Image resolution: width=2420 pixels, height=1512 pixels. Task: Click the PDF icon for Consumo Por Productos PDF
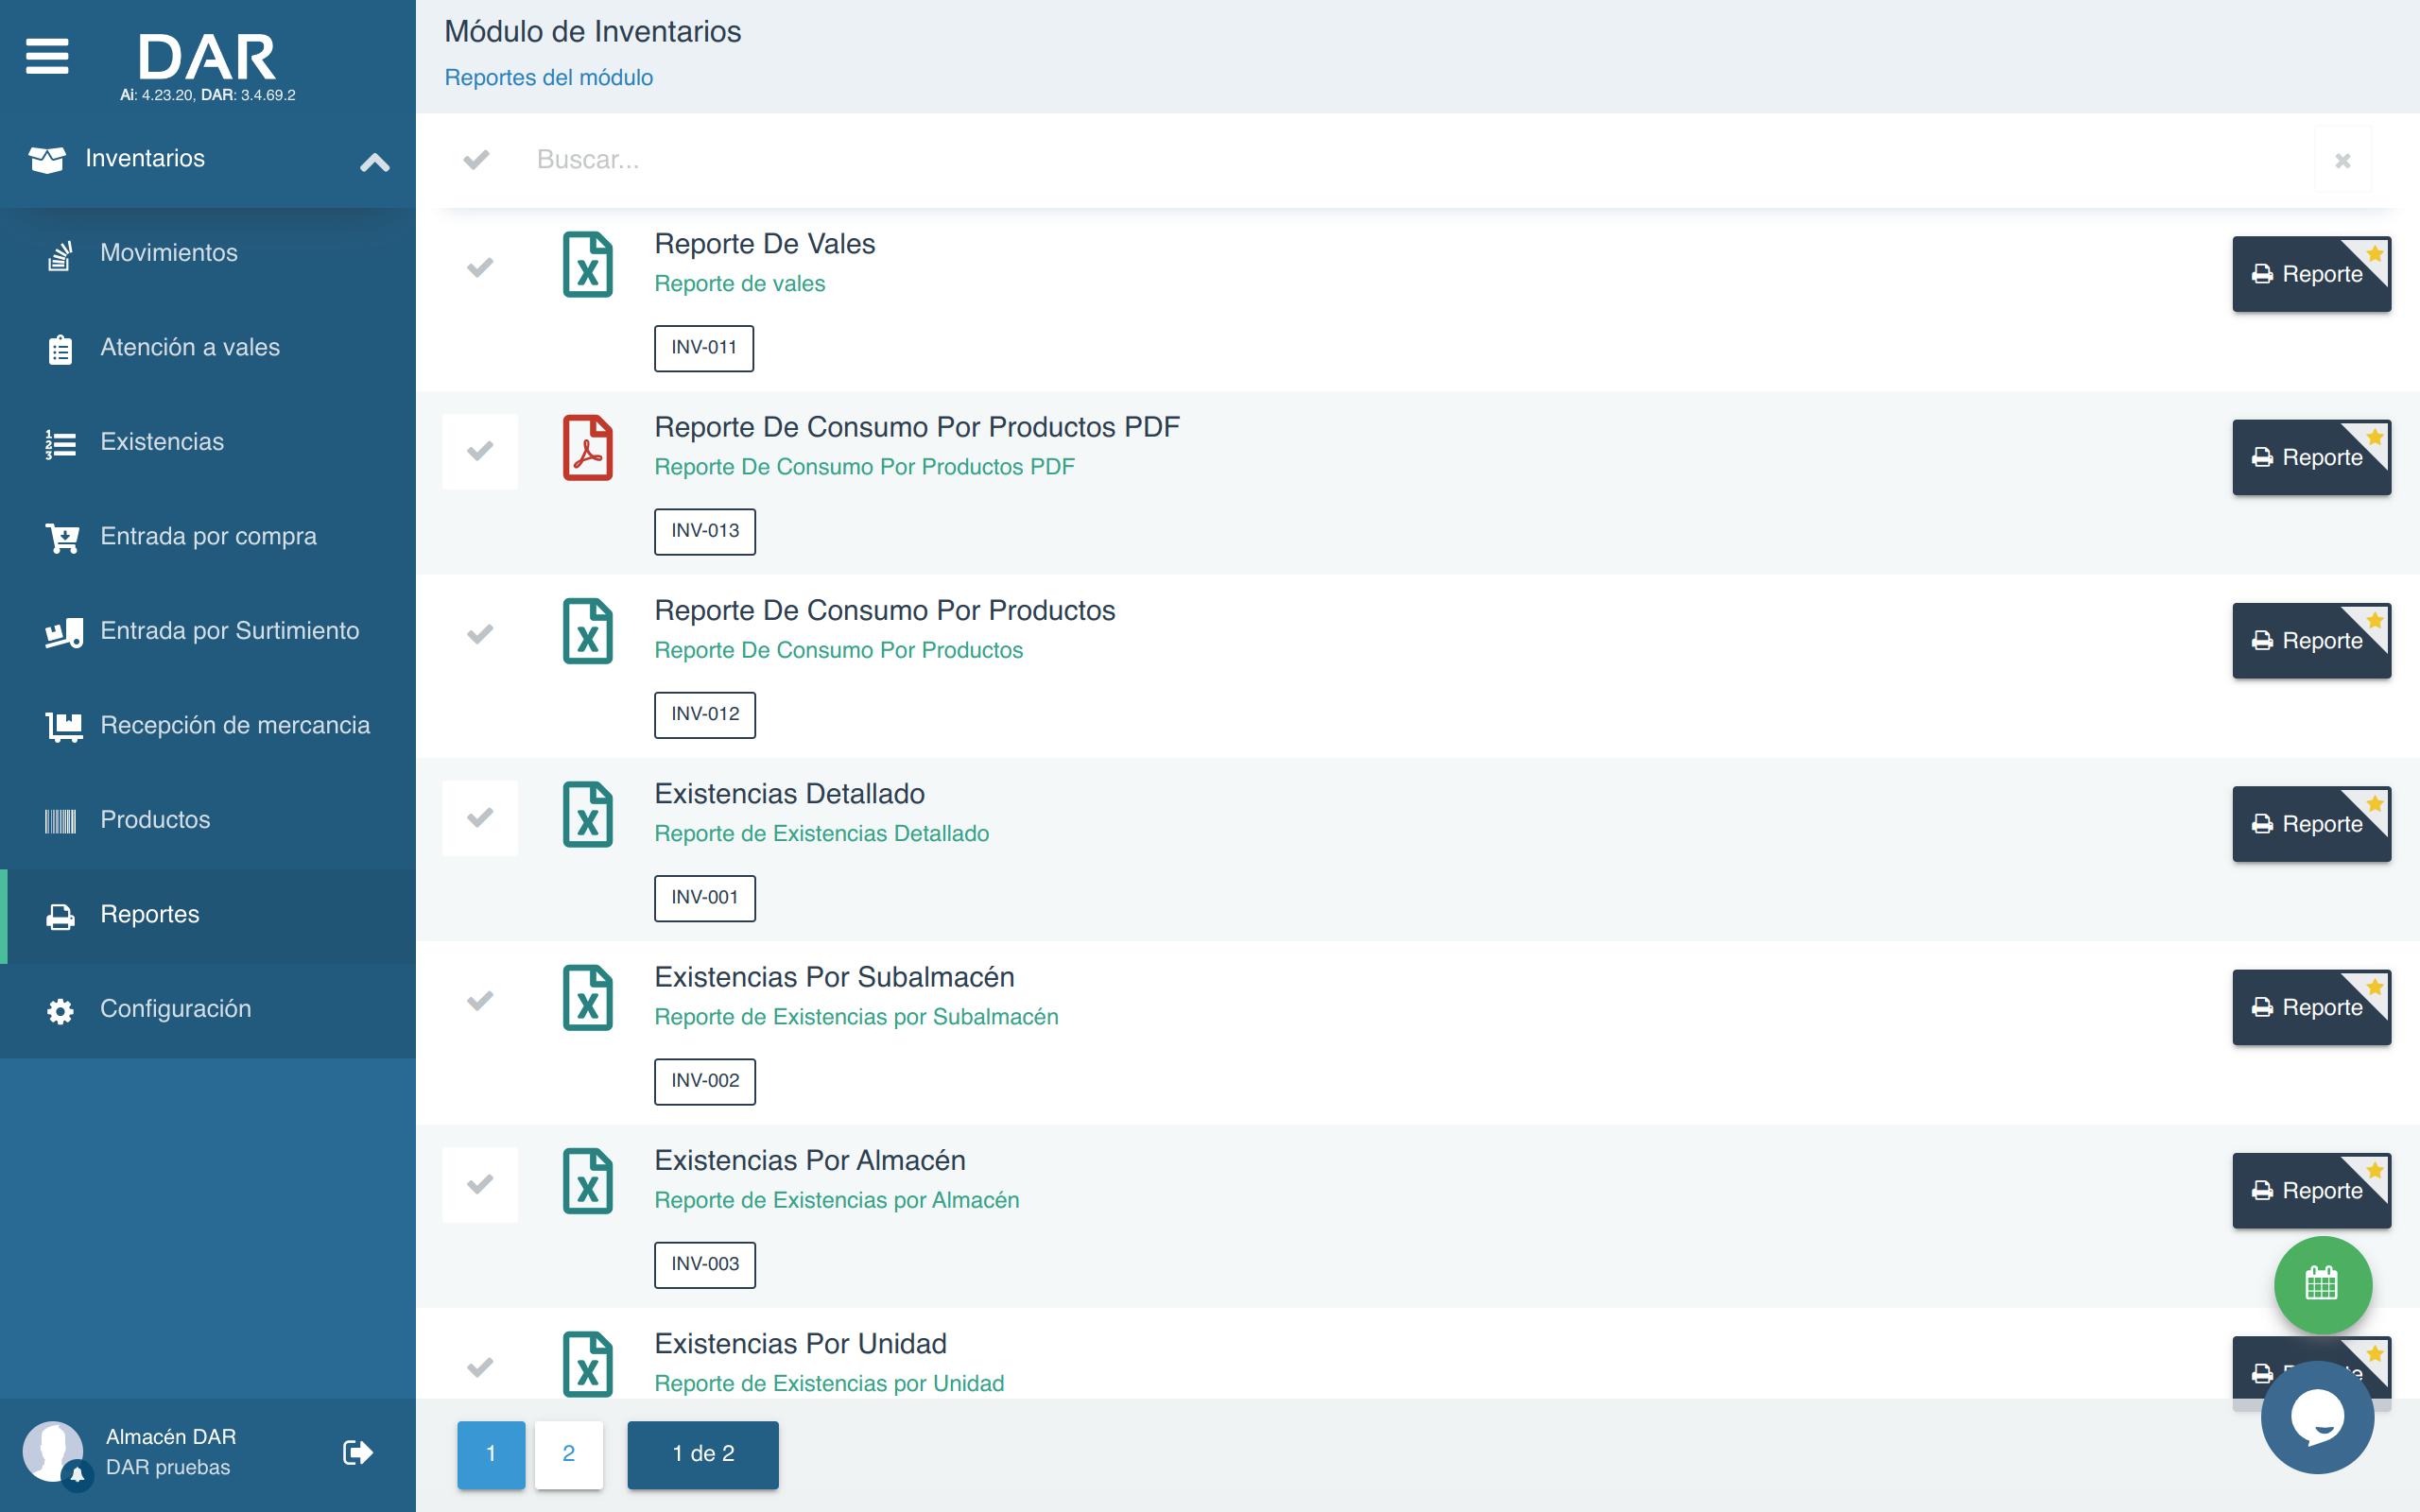(x=587, y=448)
